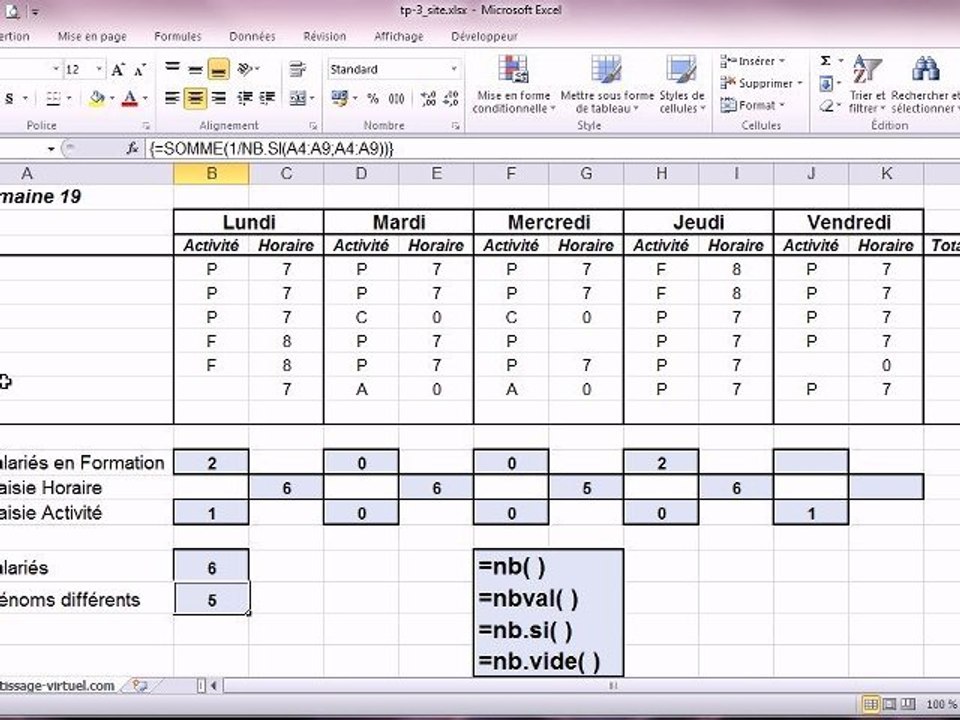Click the horizontal scrollbar left arrow

pos(214,686)
